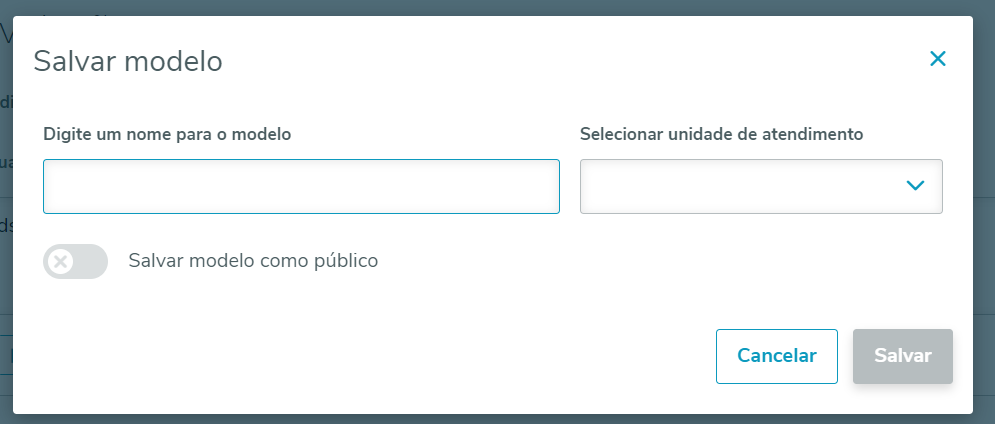
Task: Expand the Selecionar unidade de atendimento combo box
Action: click(761, 186)
